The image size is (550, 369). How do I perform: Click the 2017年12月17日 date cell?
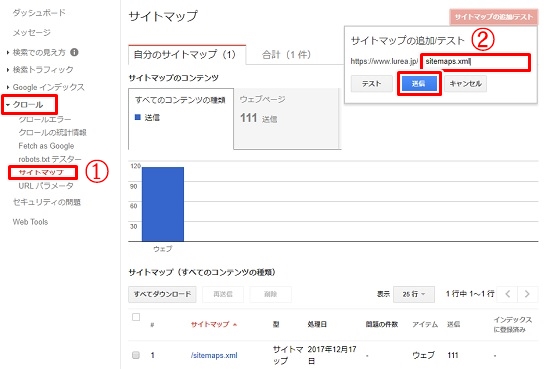pos(332,355)
